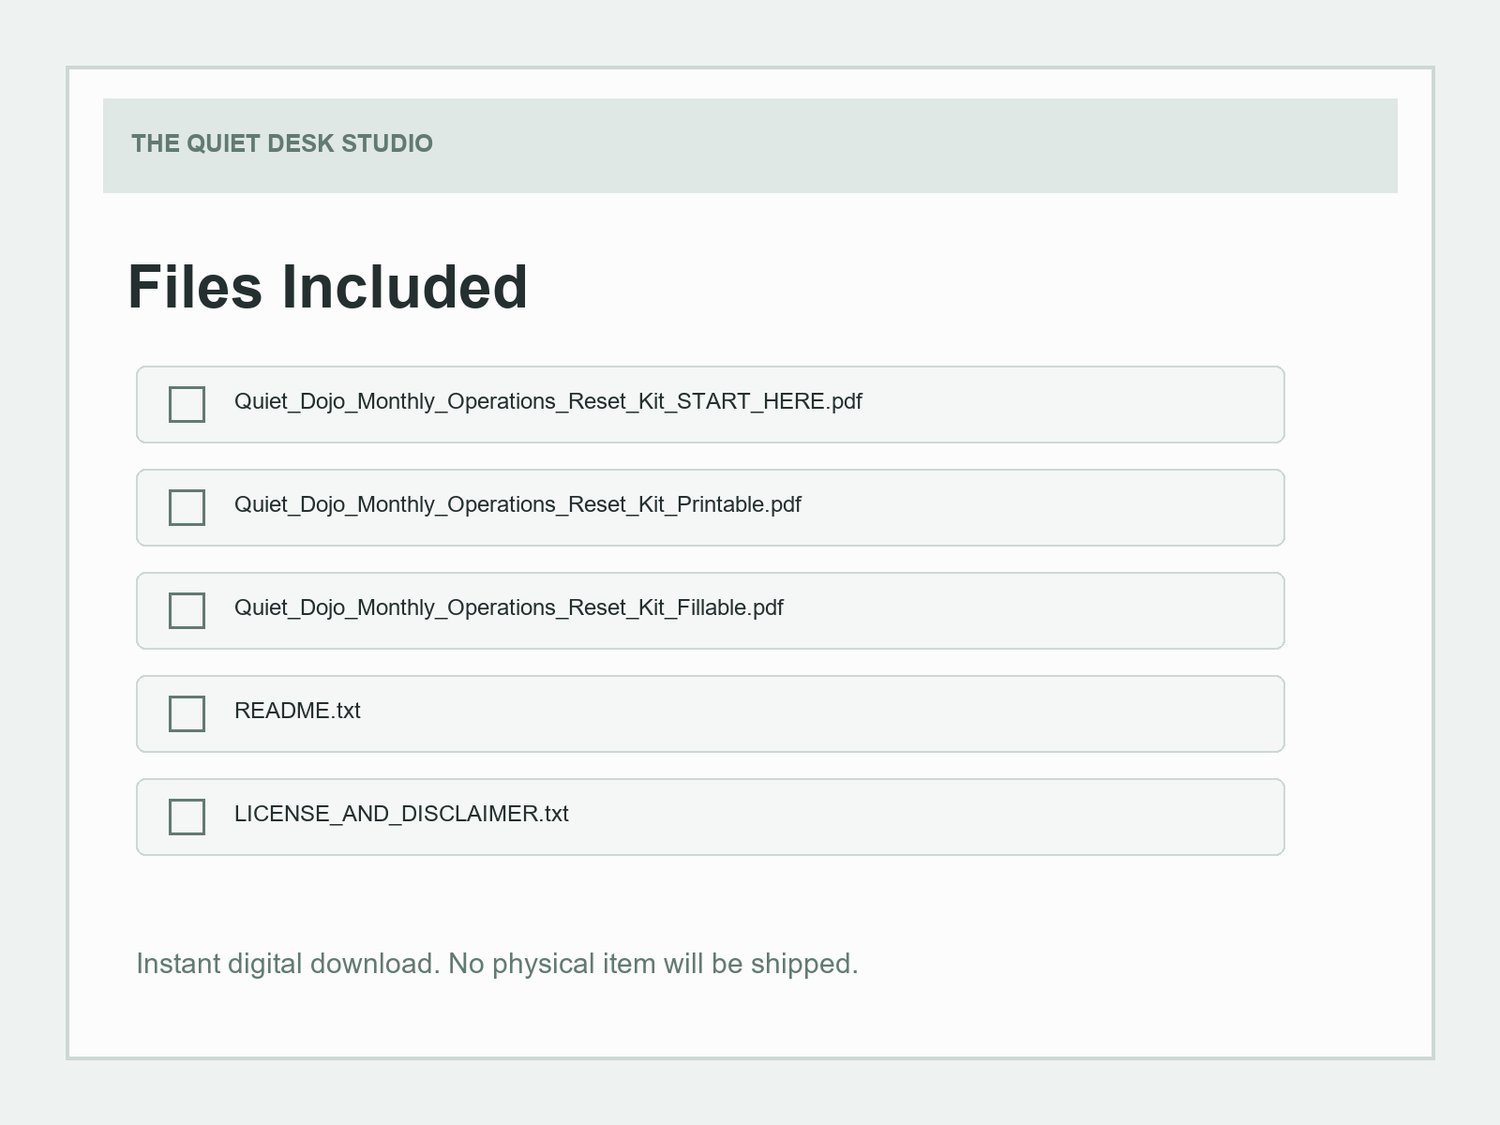
Task: Click the Files Included heading
Action: [x=328, y=287]
